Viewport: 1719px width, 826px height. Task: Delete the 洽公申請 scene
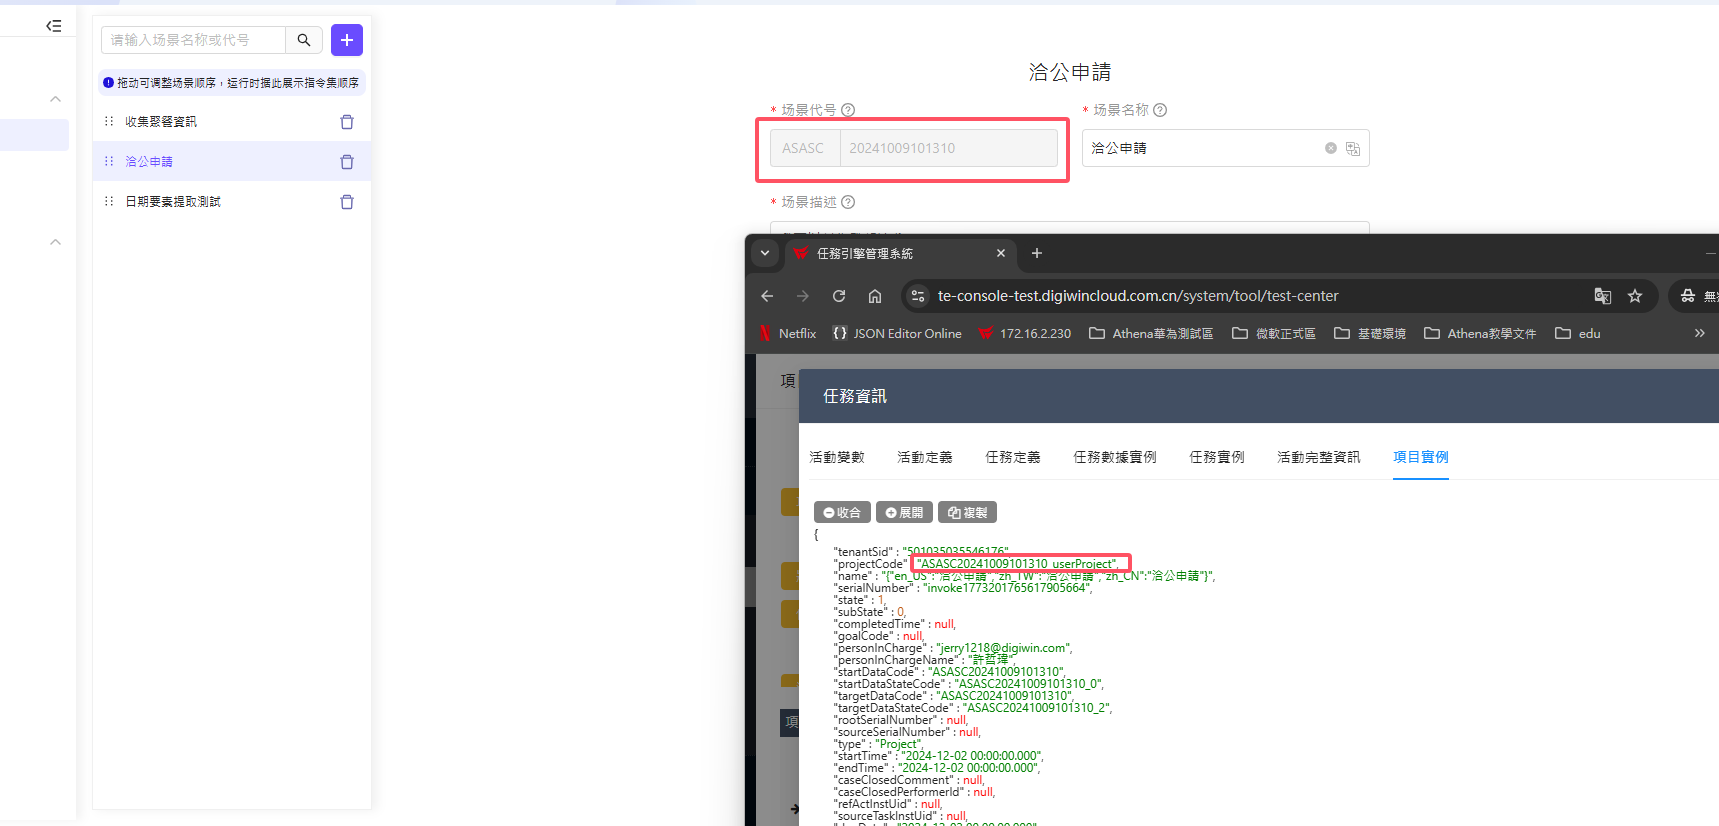pos(347,162)
